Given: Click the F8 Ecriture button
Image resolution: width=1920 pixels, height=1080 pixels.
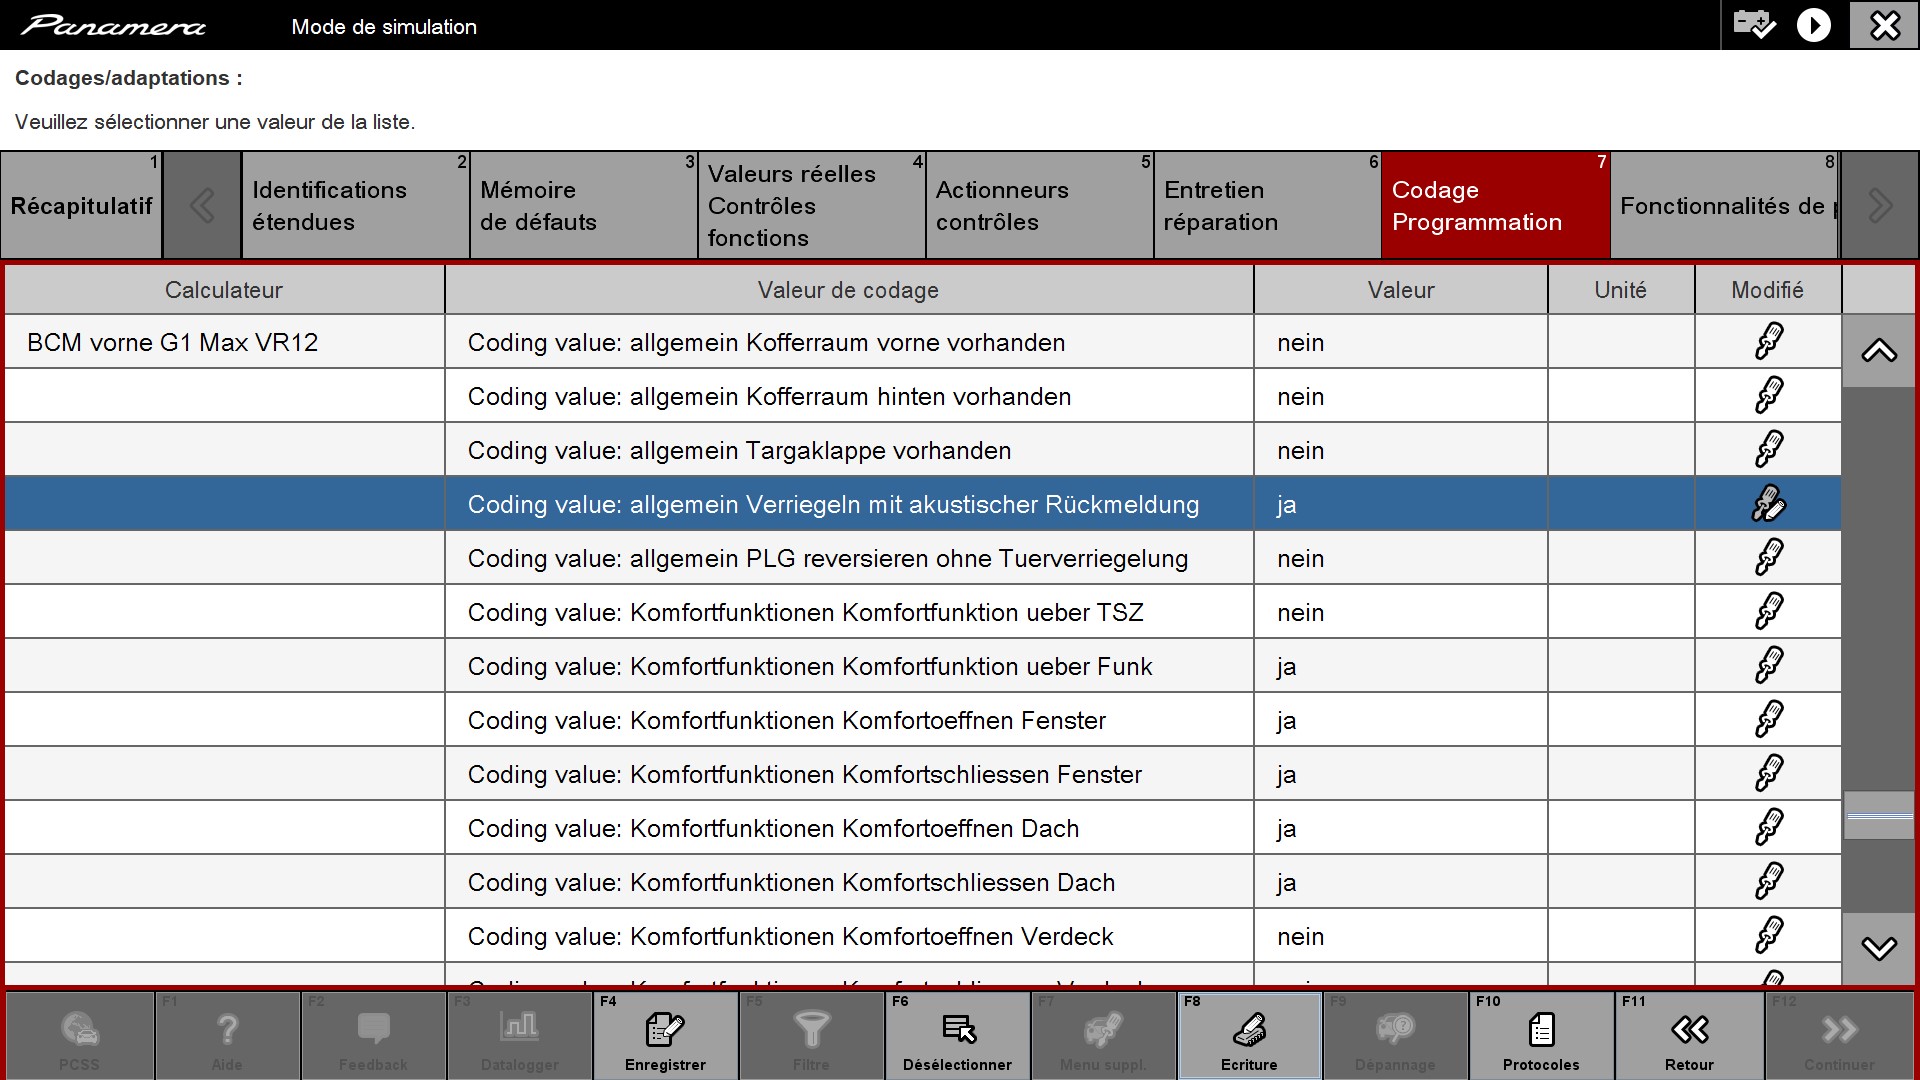Looking at the screenshot, I should tap(1250, 1036).
